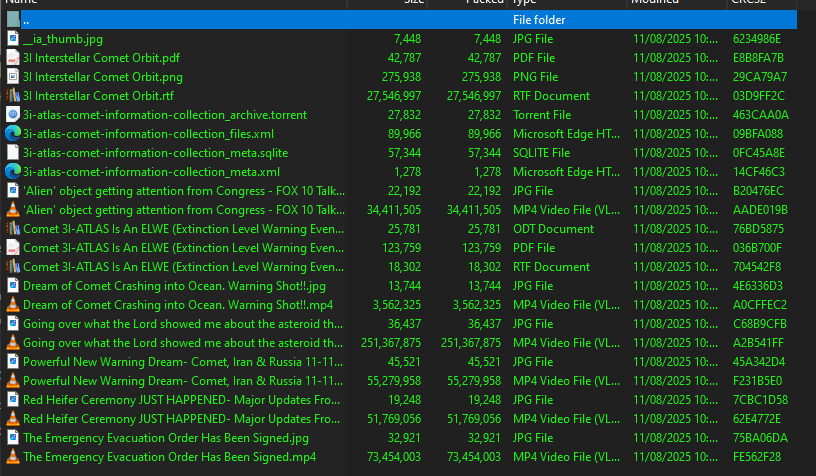Click the JPG icon for 'Alien' object FOX 10 image
Viewport: 816px width, 476px height.
click(13, 191)
